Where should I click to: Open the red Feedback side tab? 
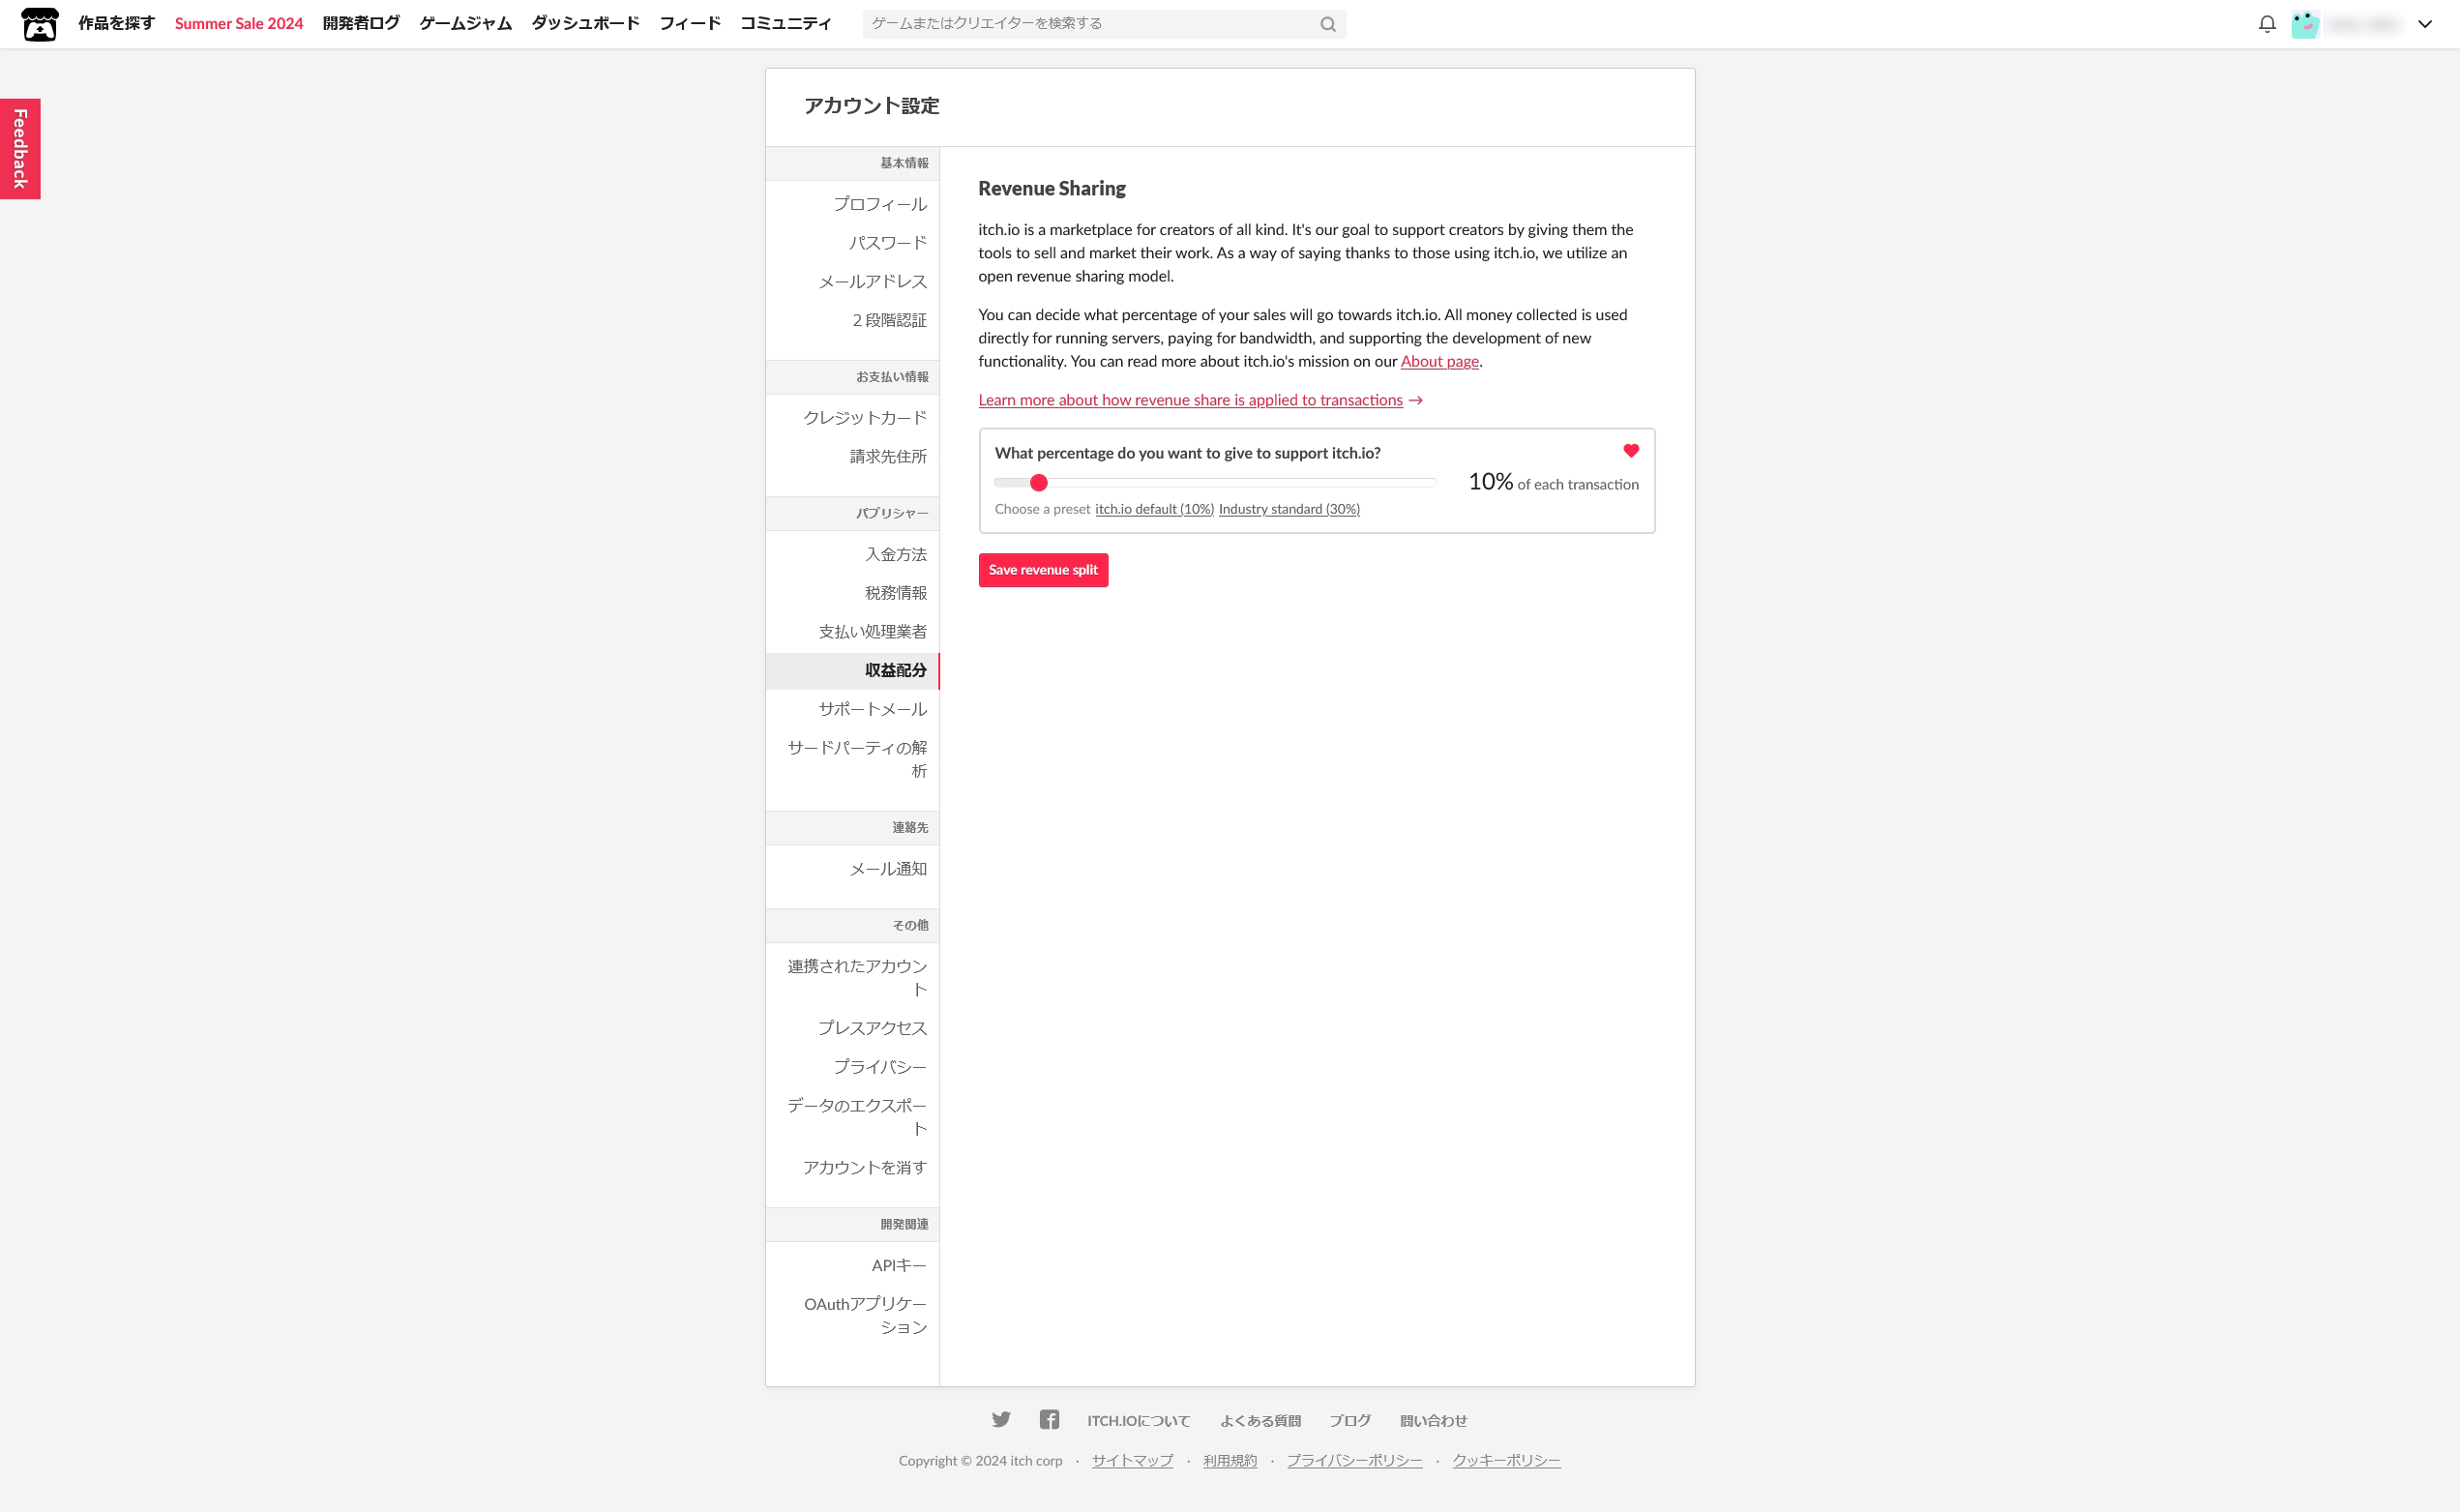(20, 149)
